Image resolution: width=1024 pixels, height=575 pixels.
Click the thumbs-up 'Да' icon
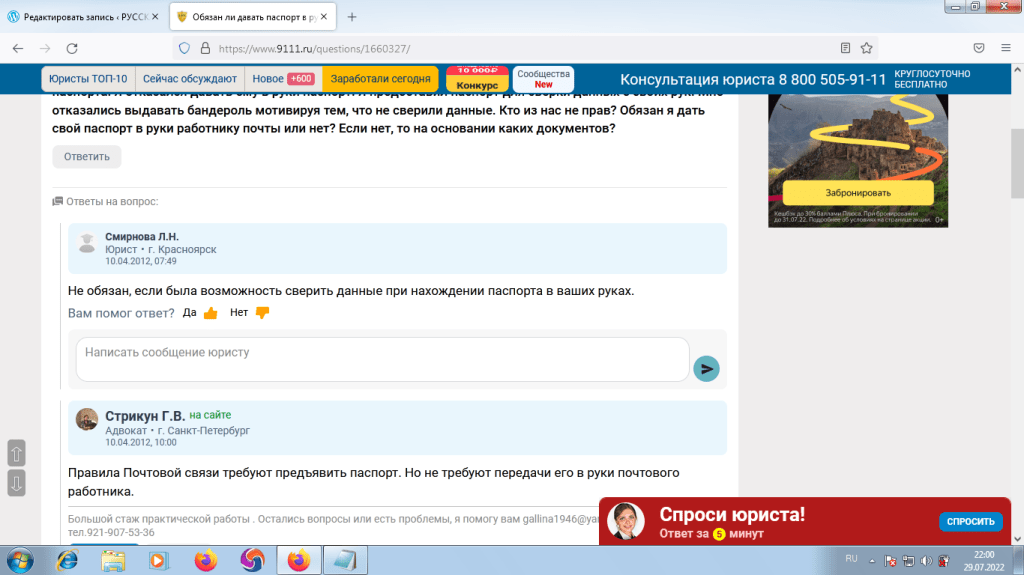pos(210,313)
